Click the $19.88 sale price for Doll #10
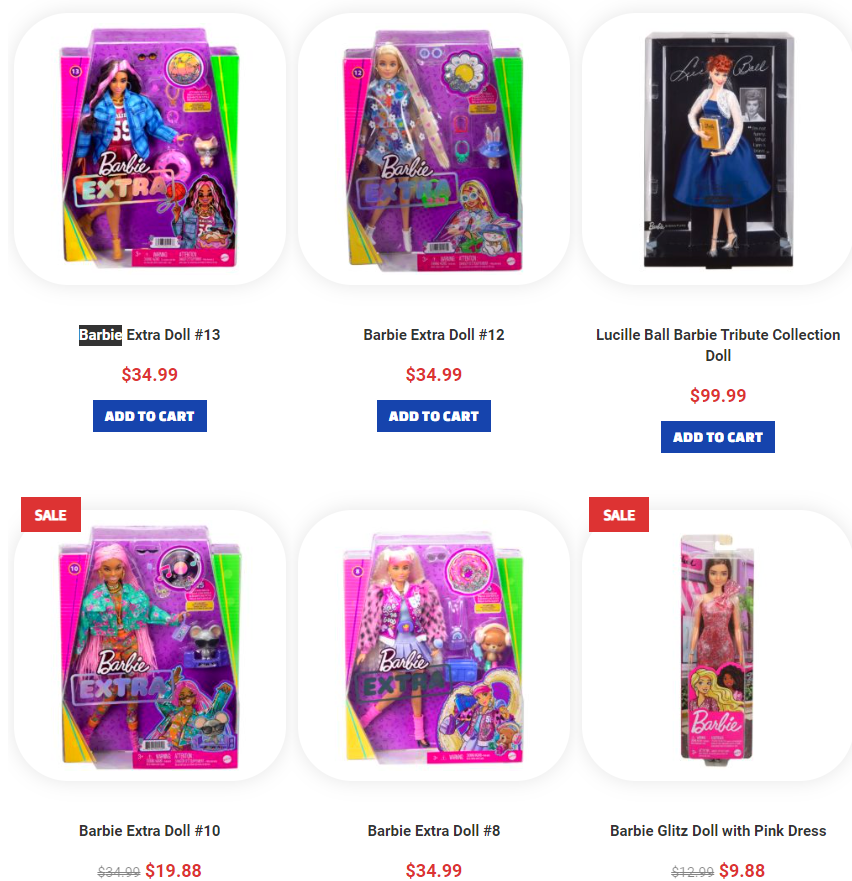This screenshot has height=881, width=852. click(x=173, y=870)
